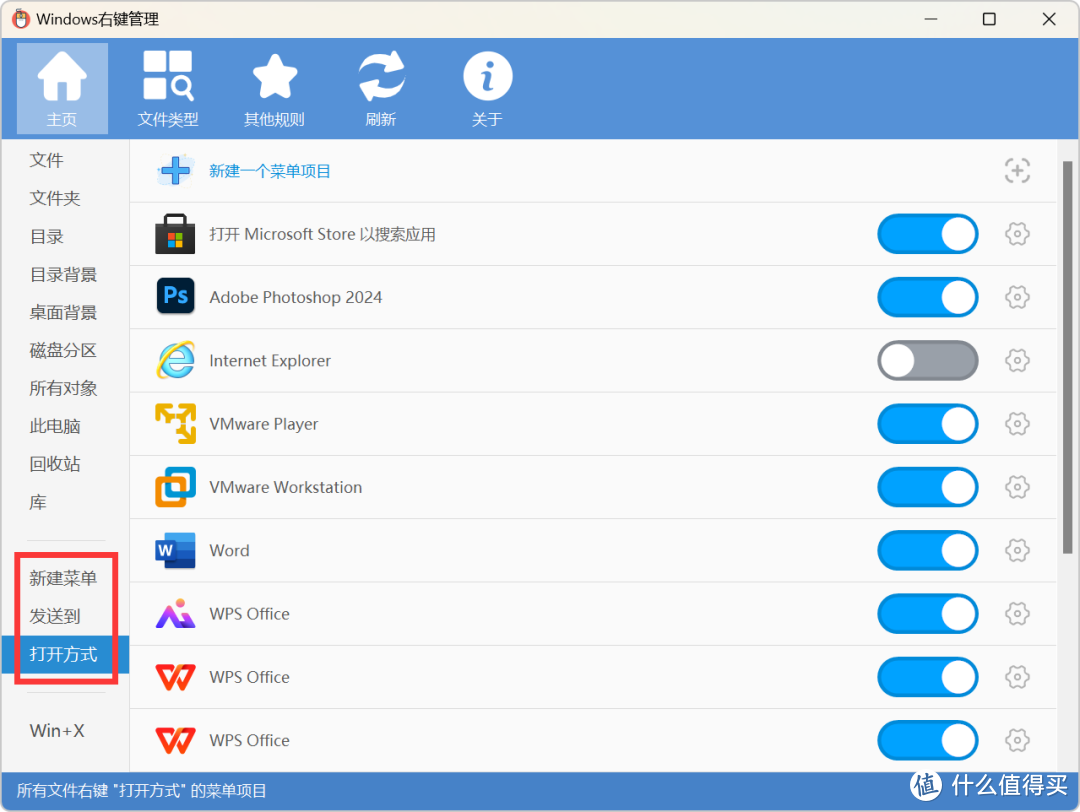The image size is (1080, 812).
Task: Open settings gear for Microsoft Store row
Action: pyautogui.click(x=1017, y=234)
